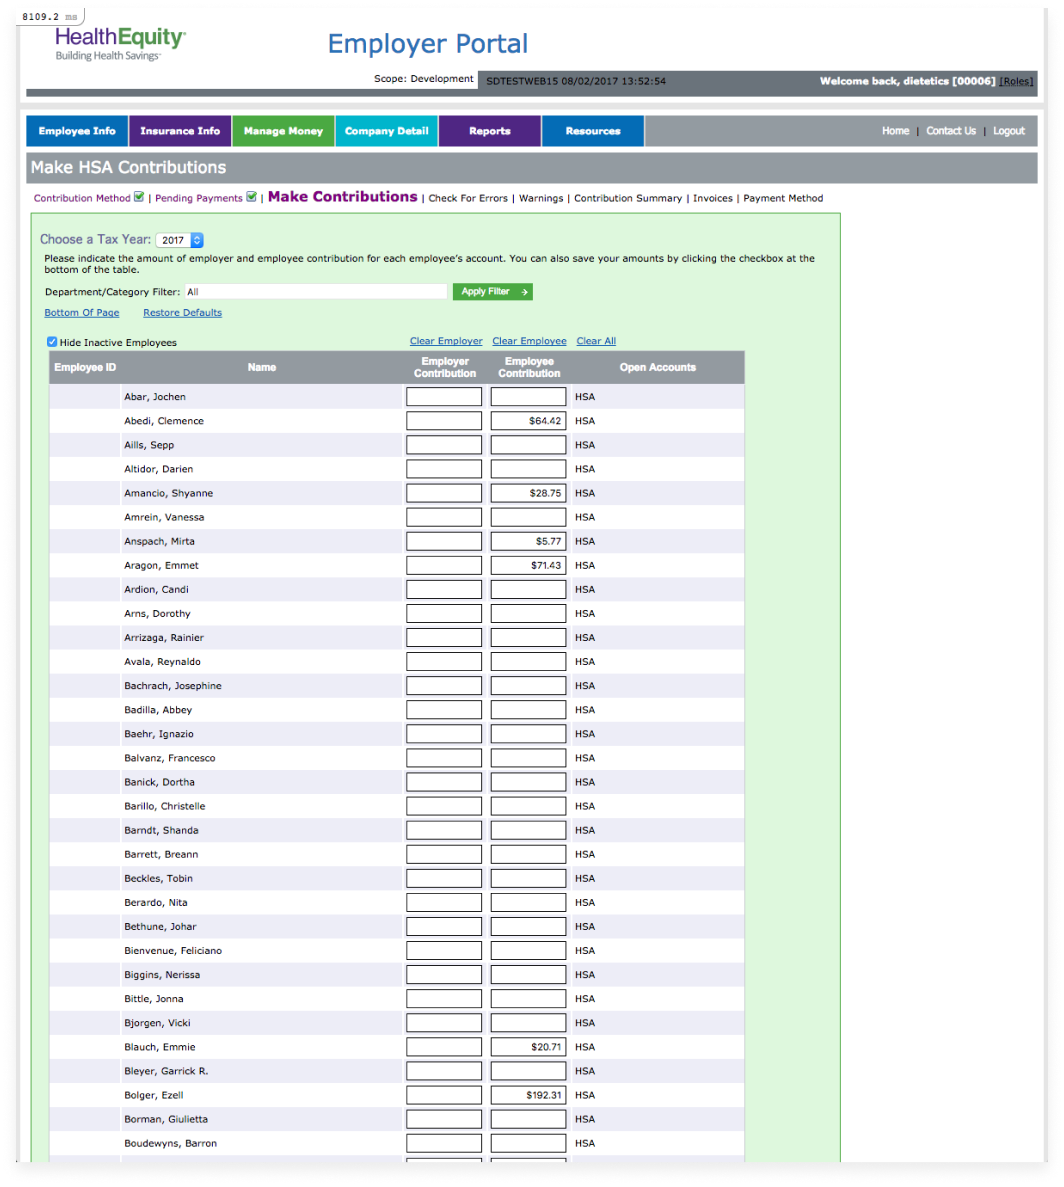1064x1187 pixels.
Task: Click employer contribution field for Biggins, Nerissa
Action: coord(443,975)
